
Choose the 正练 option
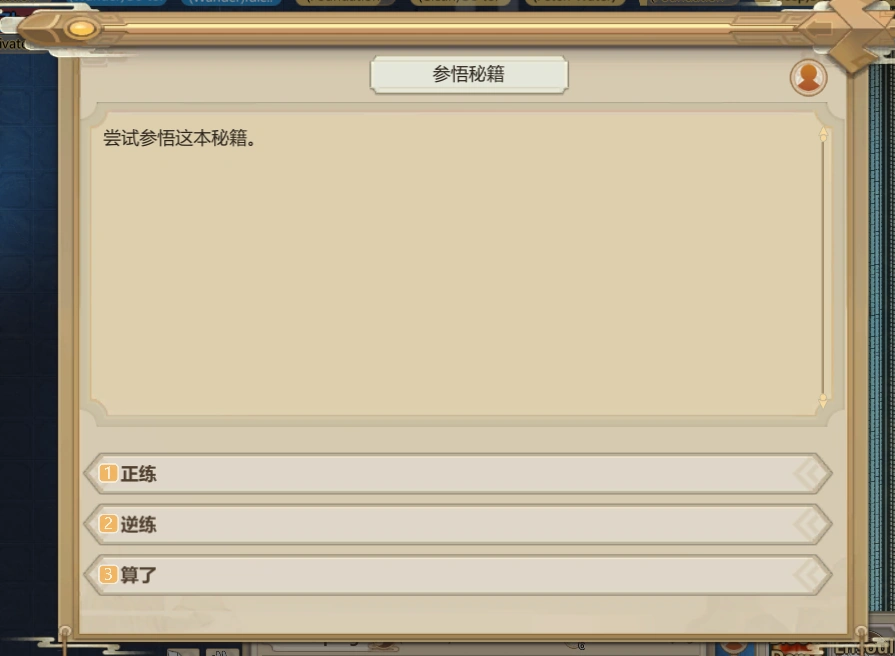[x=458, y=473]
